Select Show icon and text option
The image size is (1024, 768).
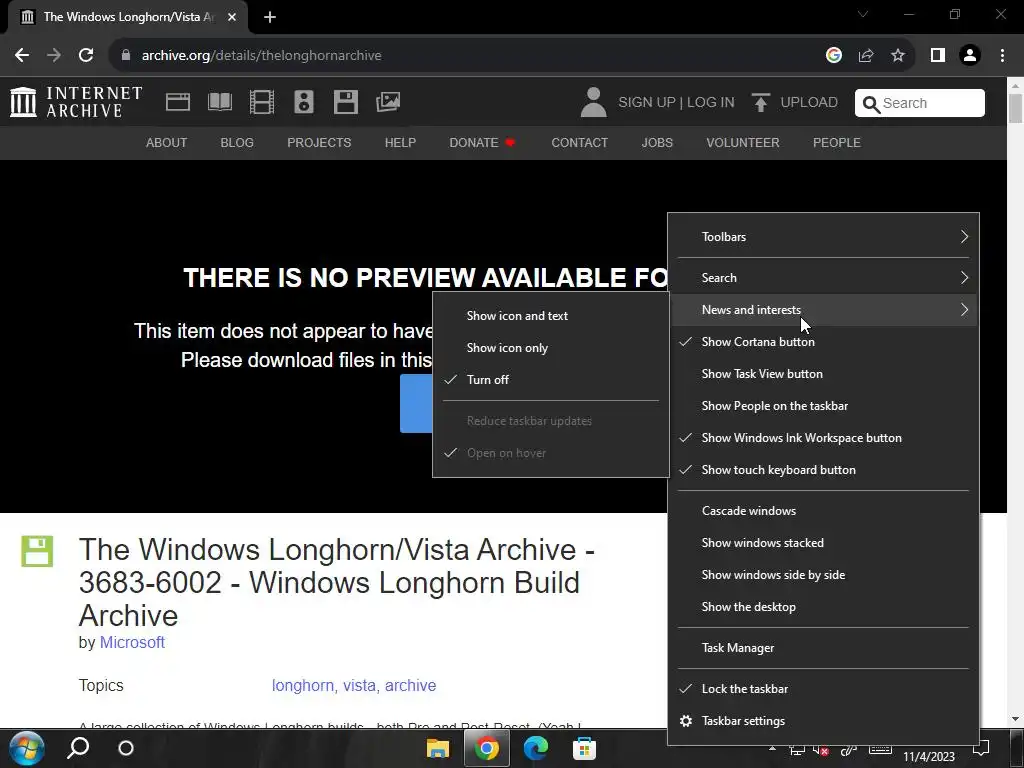pyautogui.click(x=551, y=315)
